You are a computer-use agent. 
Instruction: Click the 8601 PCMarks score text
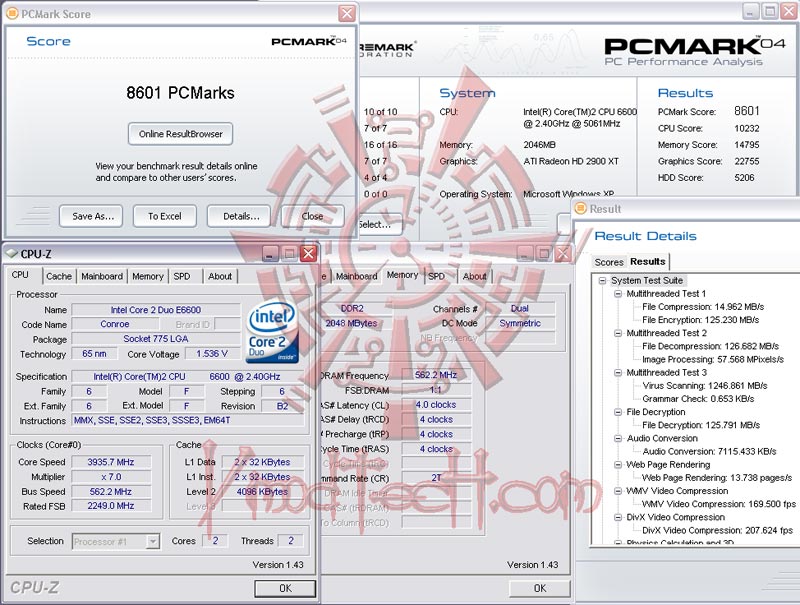pyautogui.click(x=181, y=93)
